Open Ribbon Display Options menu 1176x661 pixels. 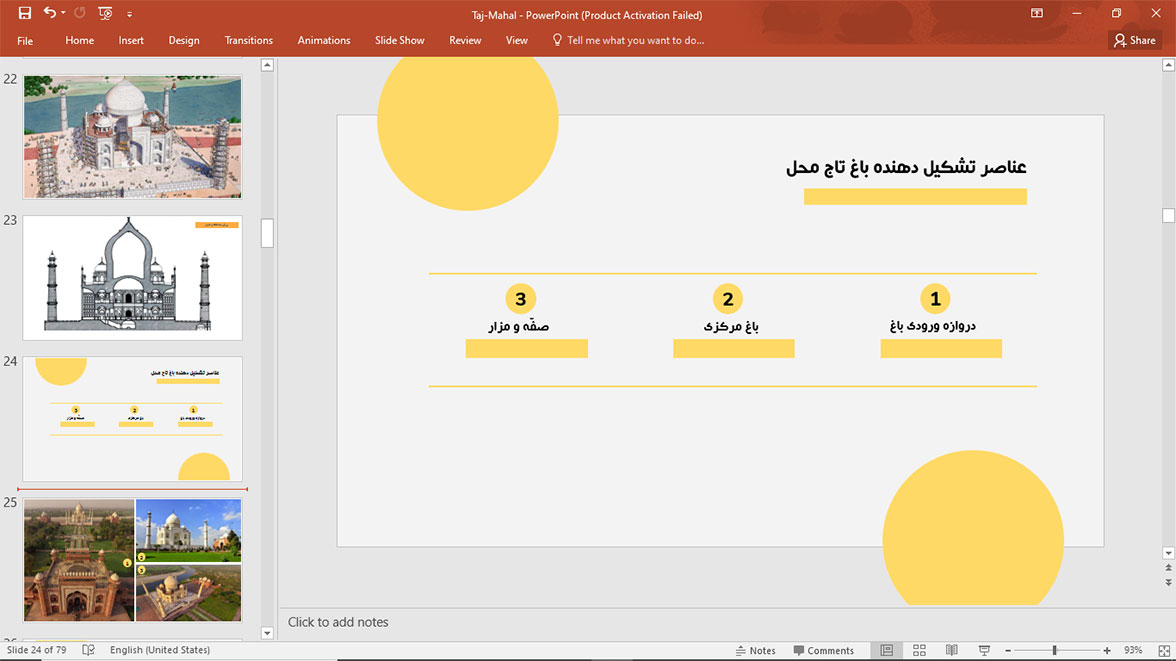point(1037,14)
